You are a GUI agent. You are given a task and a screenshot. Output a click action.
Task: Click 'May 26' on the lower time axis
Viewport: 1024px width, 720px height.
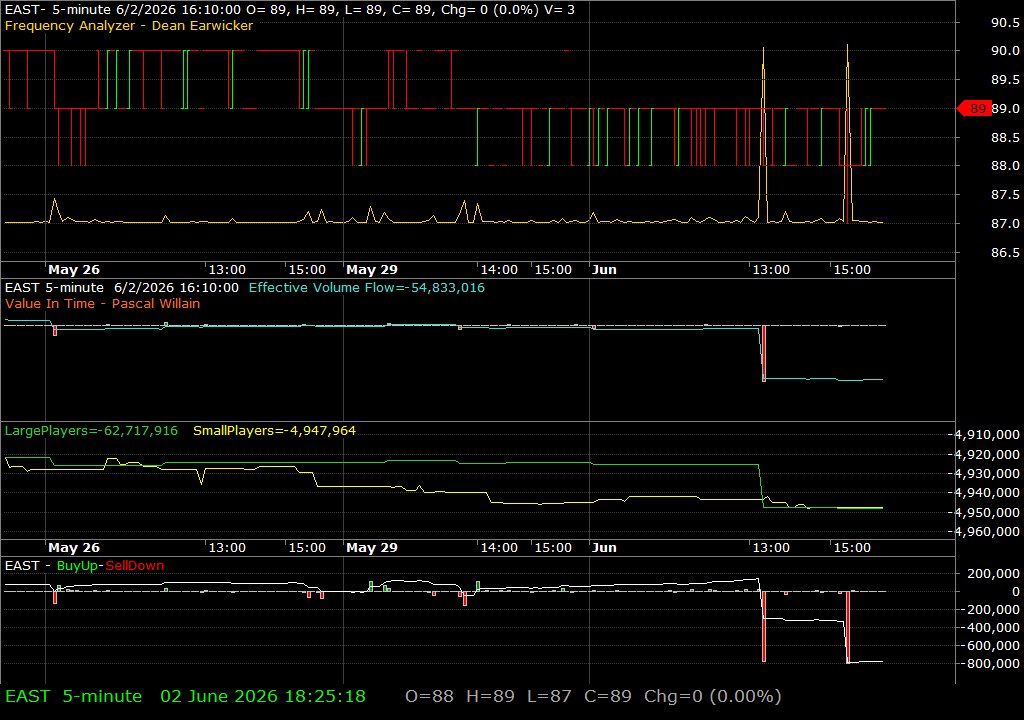pyautogui.click(x=74, y=548)
